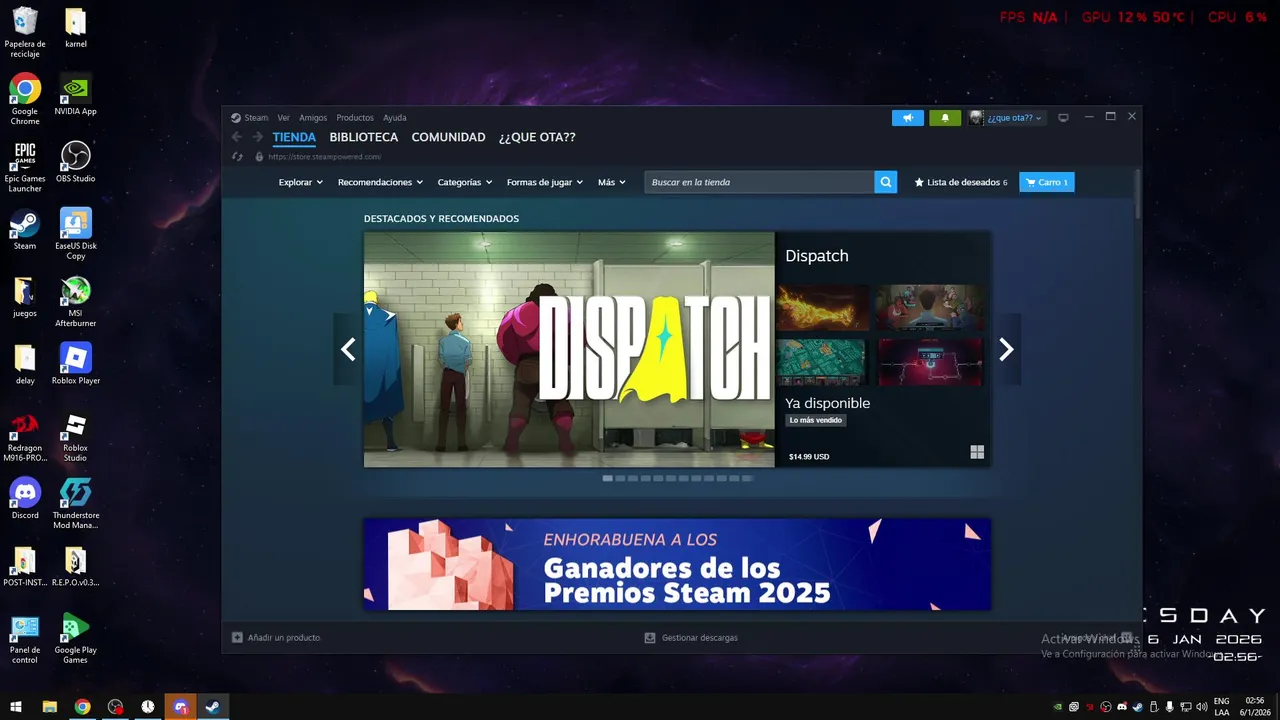Image resolution: width=1280 pixels, height=720 pixels.
Task: Launch OBS Studio from desktop
Action: pyautogui.click(x=76, y=162)
